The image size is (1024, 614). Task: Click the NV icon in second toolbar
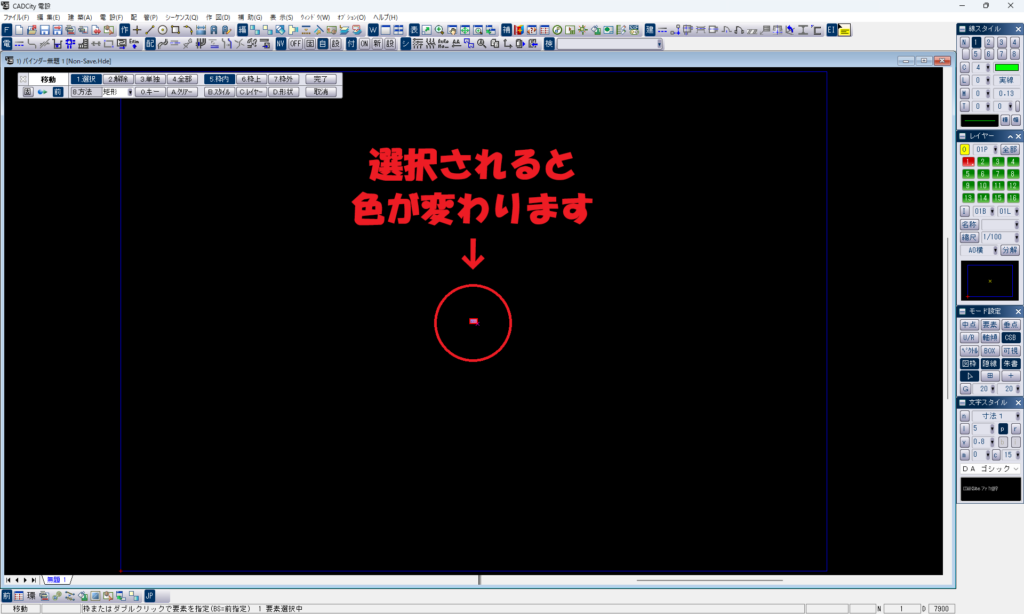280,44
